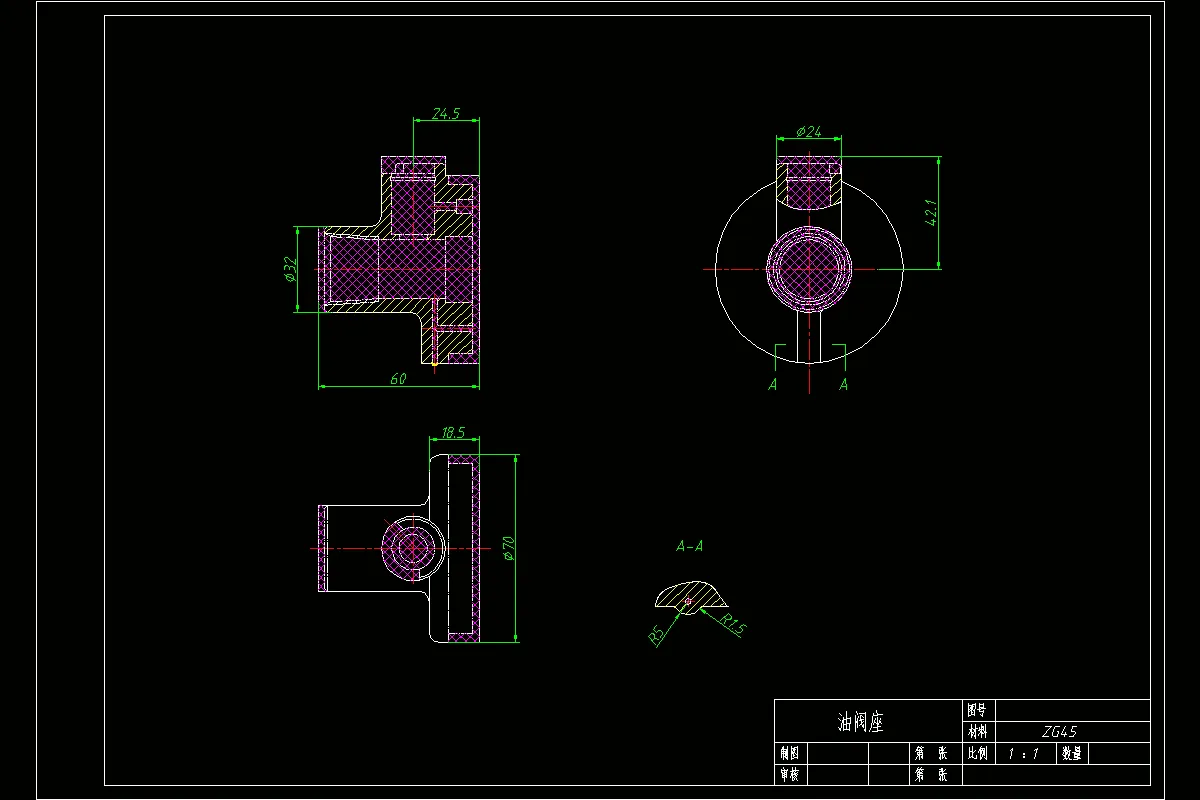Click the A-A section title
Screen dimensions: 1200x800
689,547
